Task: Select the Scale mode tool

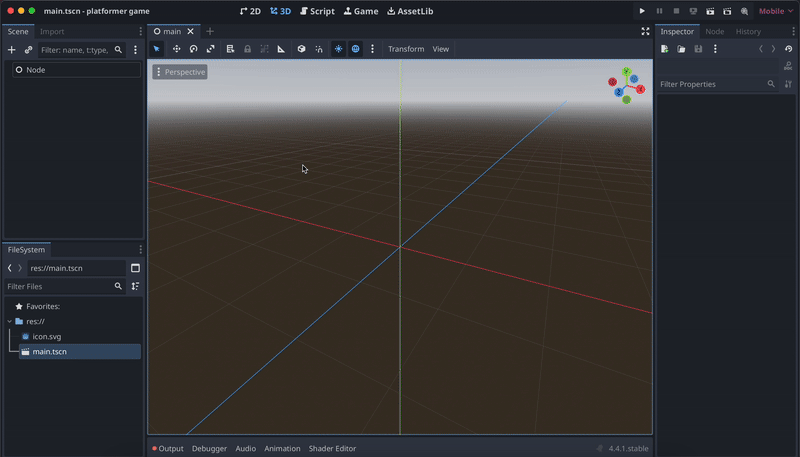Action: [210, 49]
